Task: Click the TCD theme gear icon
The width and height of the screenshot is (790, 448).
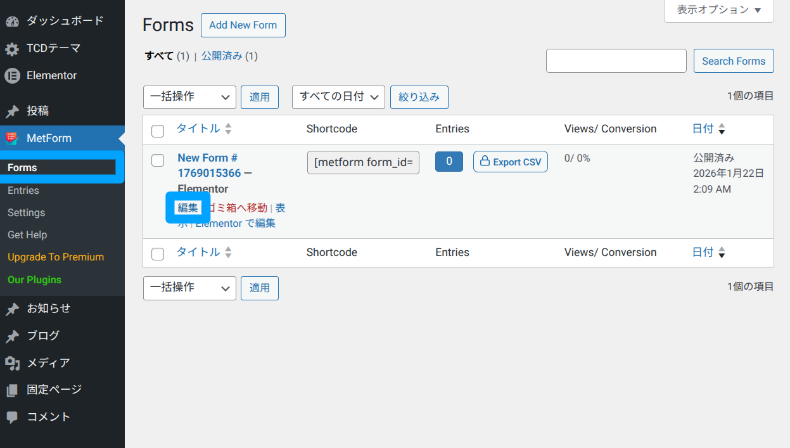Action: pos(12,48)
